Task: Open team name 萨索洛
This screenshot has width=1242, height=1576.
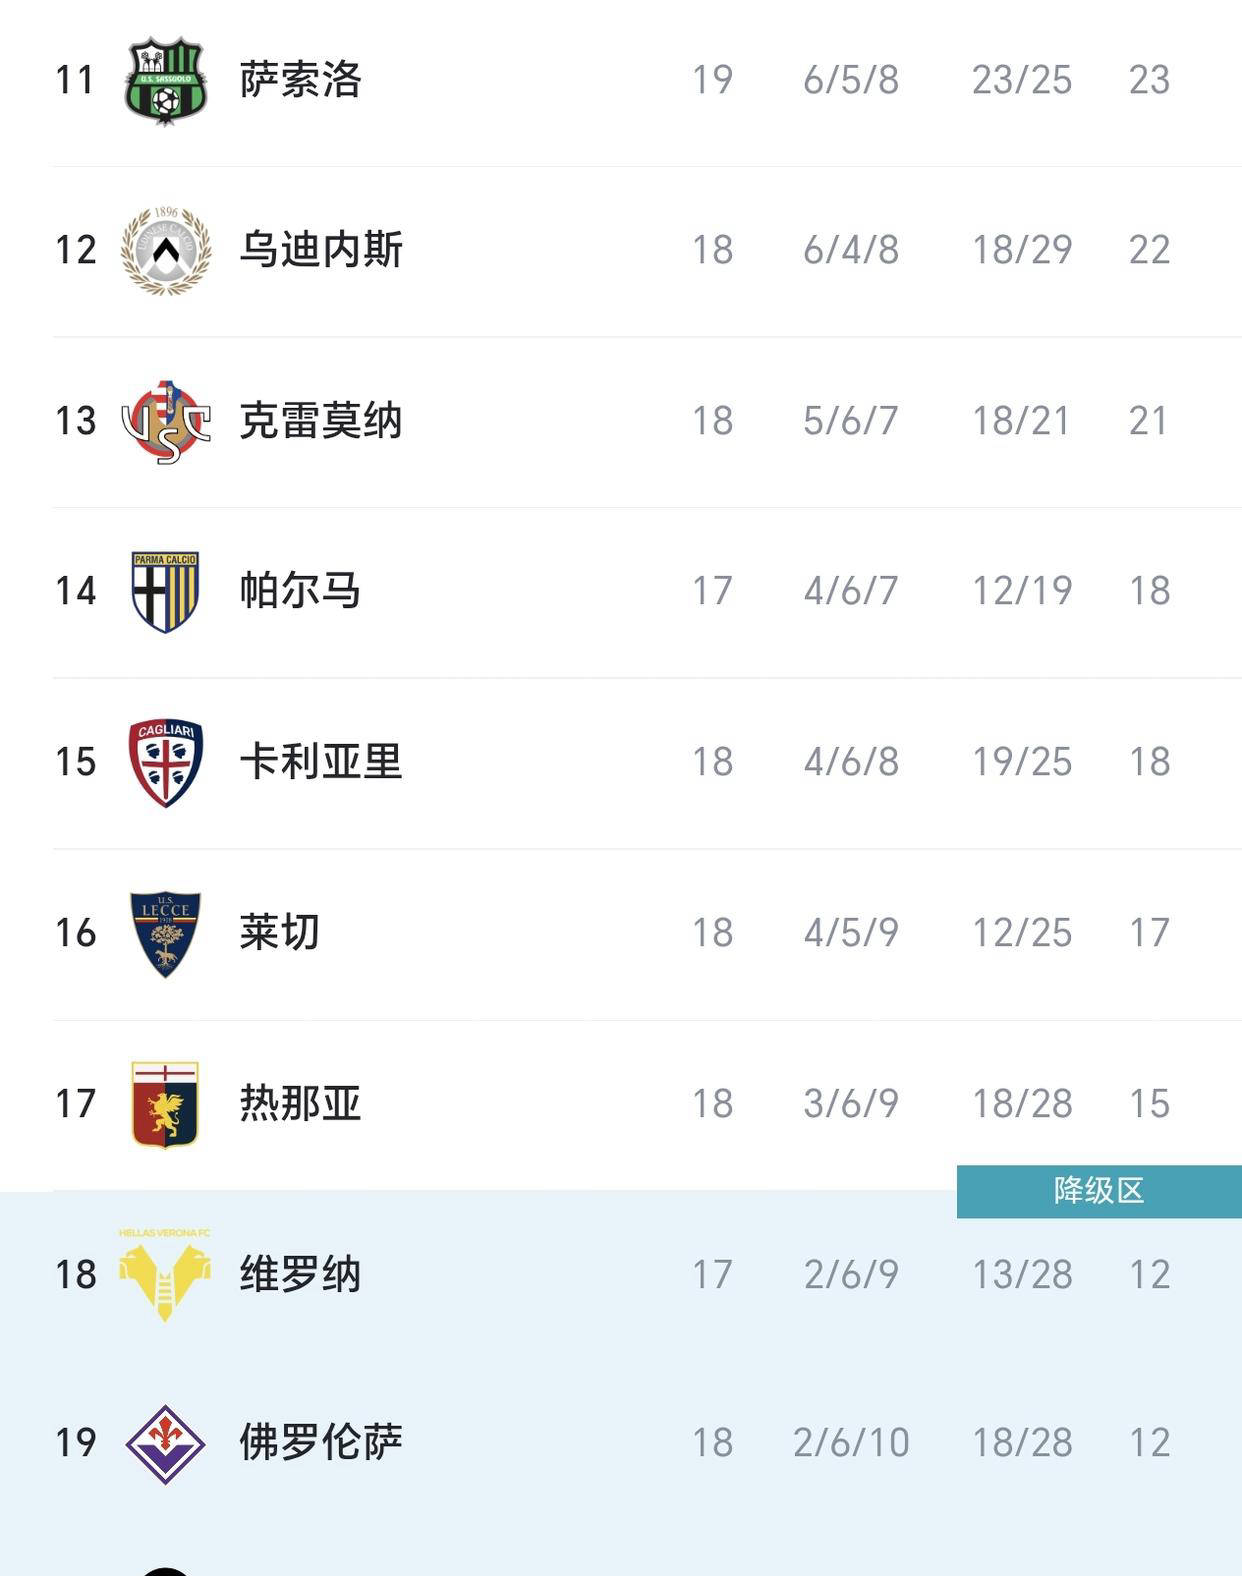Action: [300, 80]
